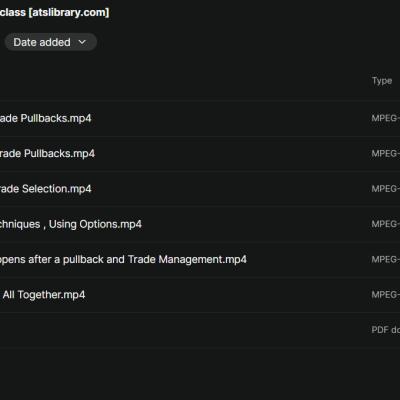Select the All Together.mp4 file

click(44, 295)
